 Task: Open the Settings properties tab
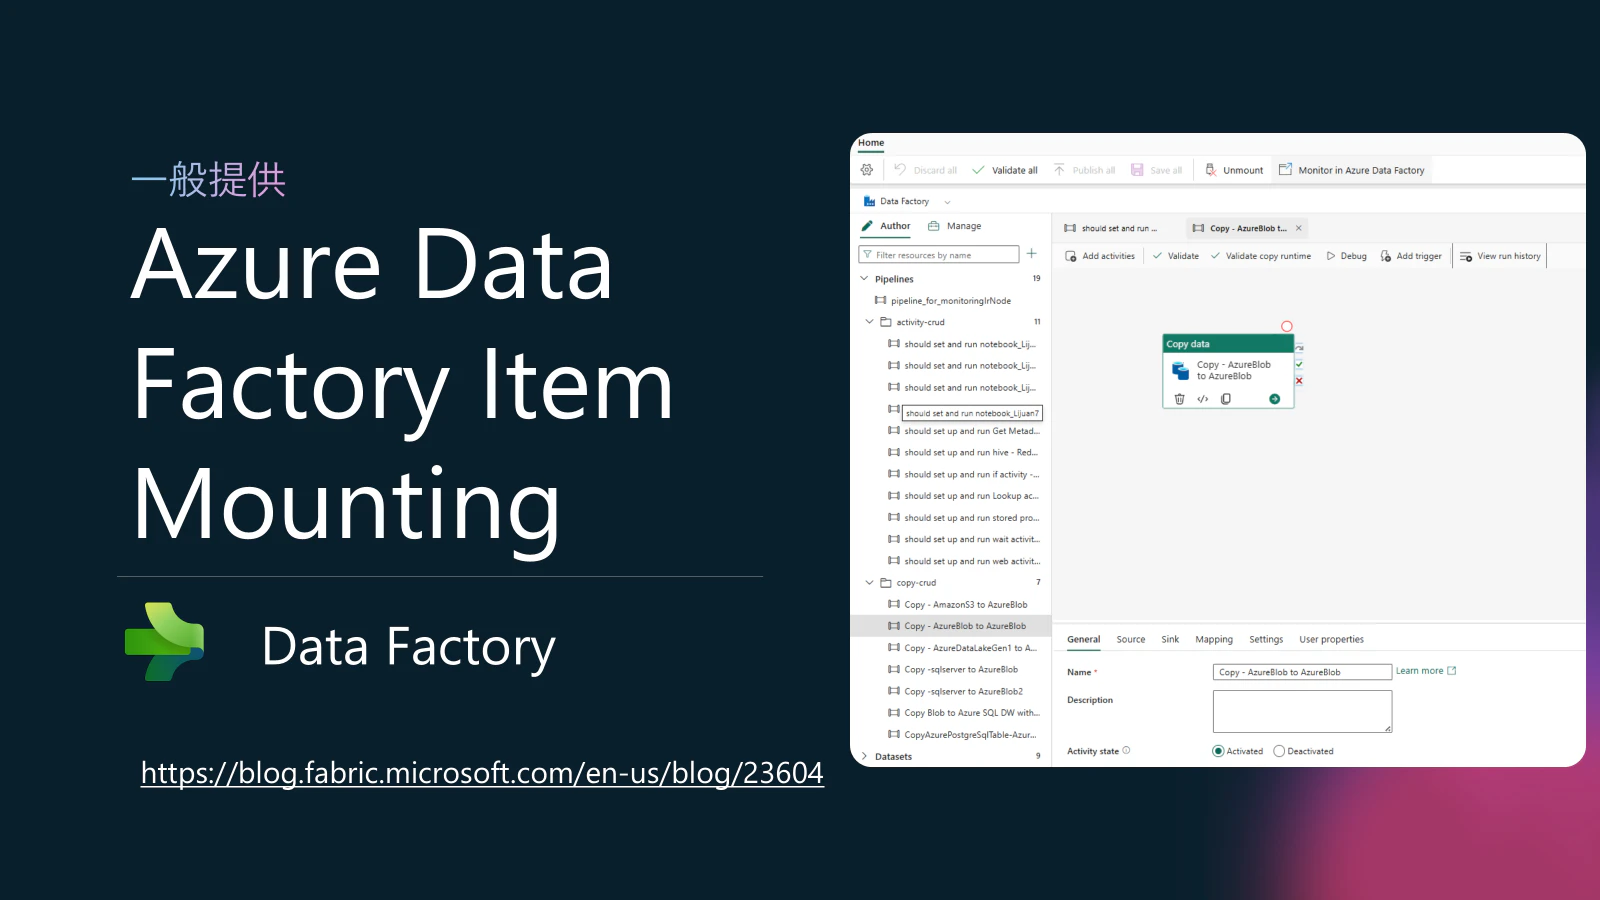pos(1266,640)
